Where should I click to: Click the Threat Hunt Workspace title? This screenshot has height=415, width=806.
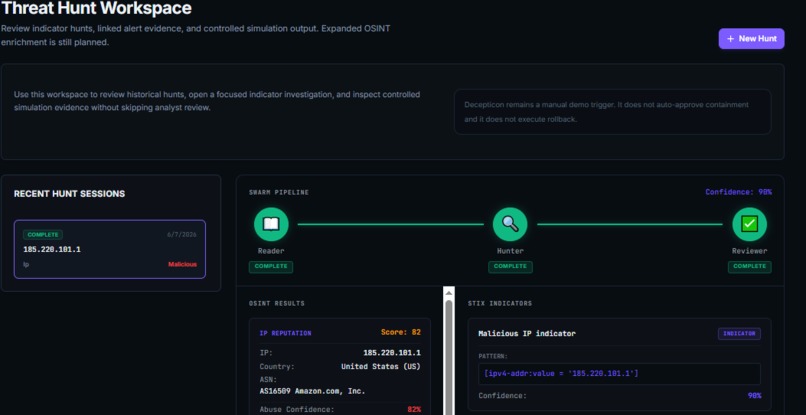(x=96, y=8)
